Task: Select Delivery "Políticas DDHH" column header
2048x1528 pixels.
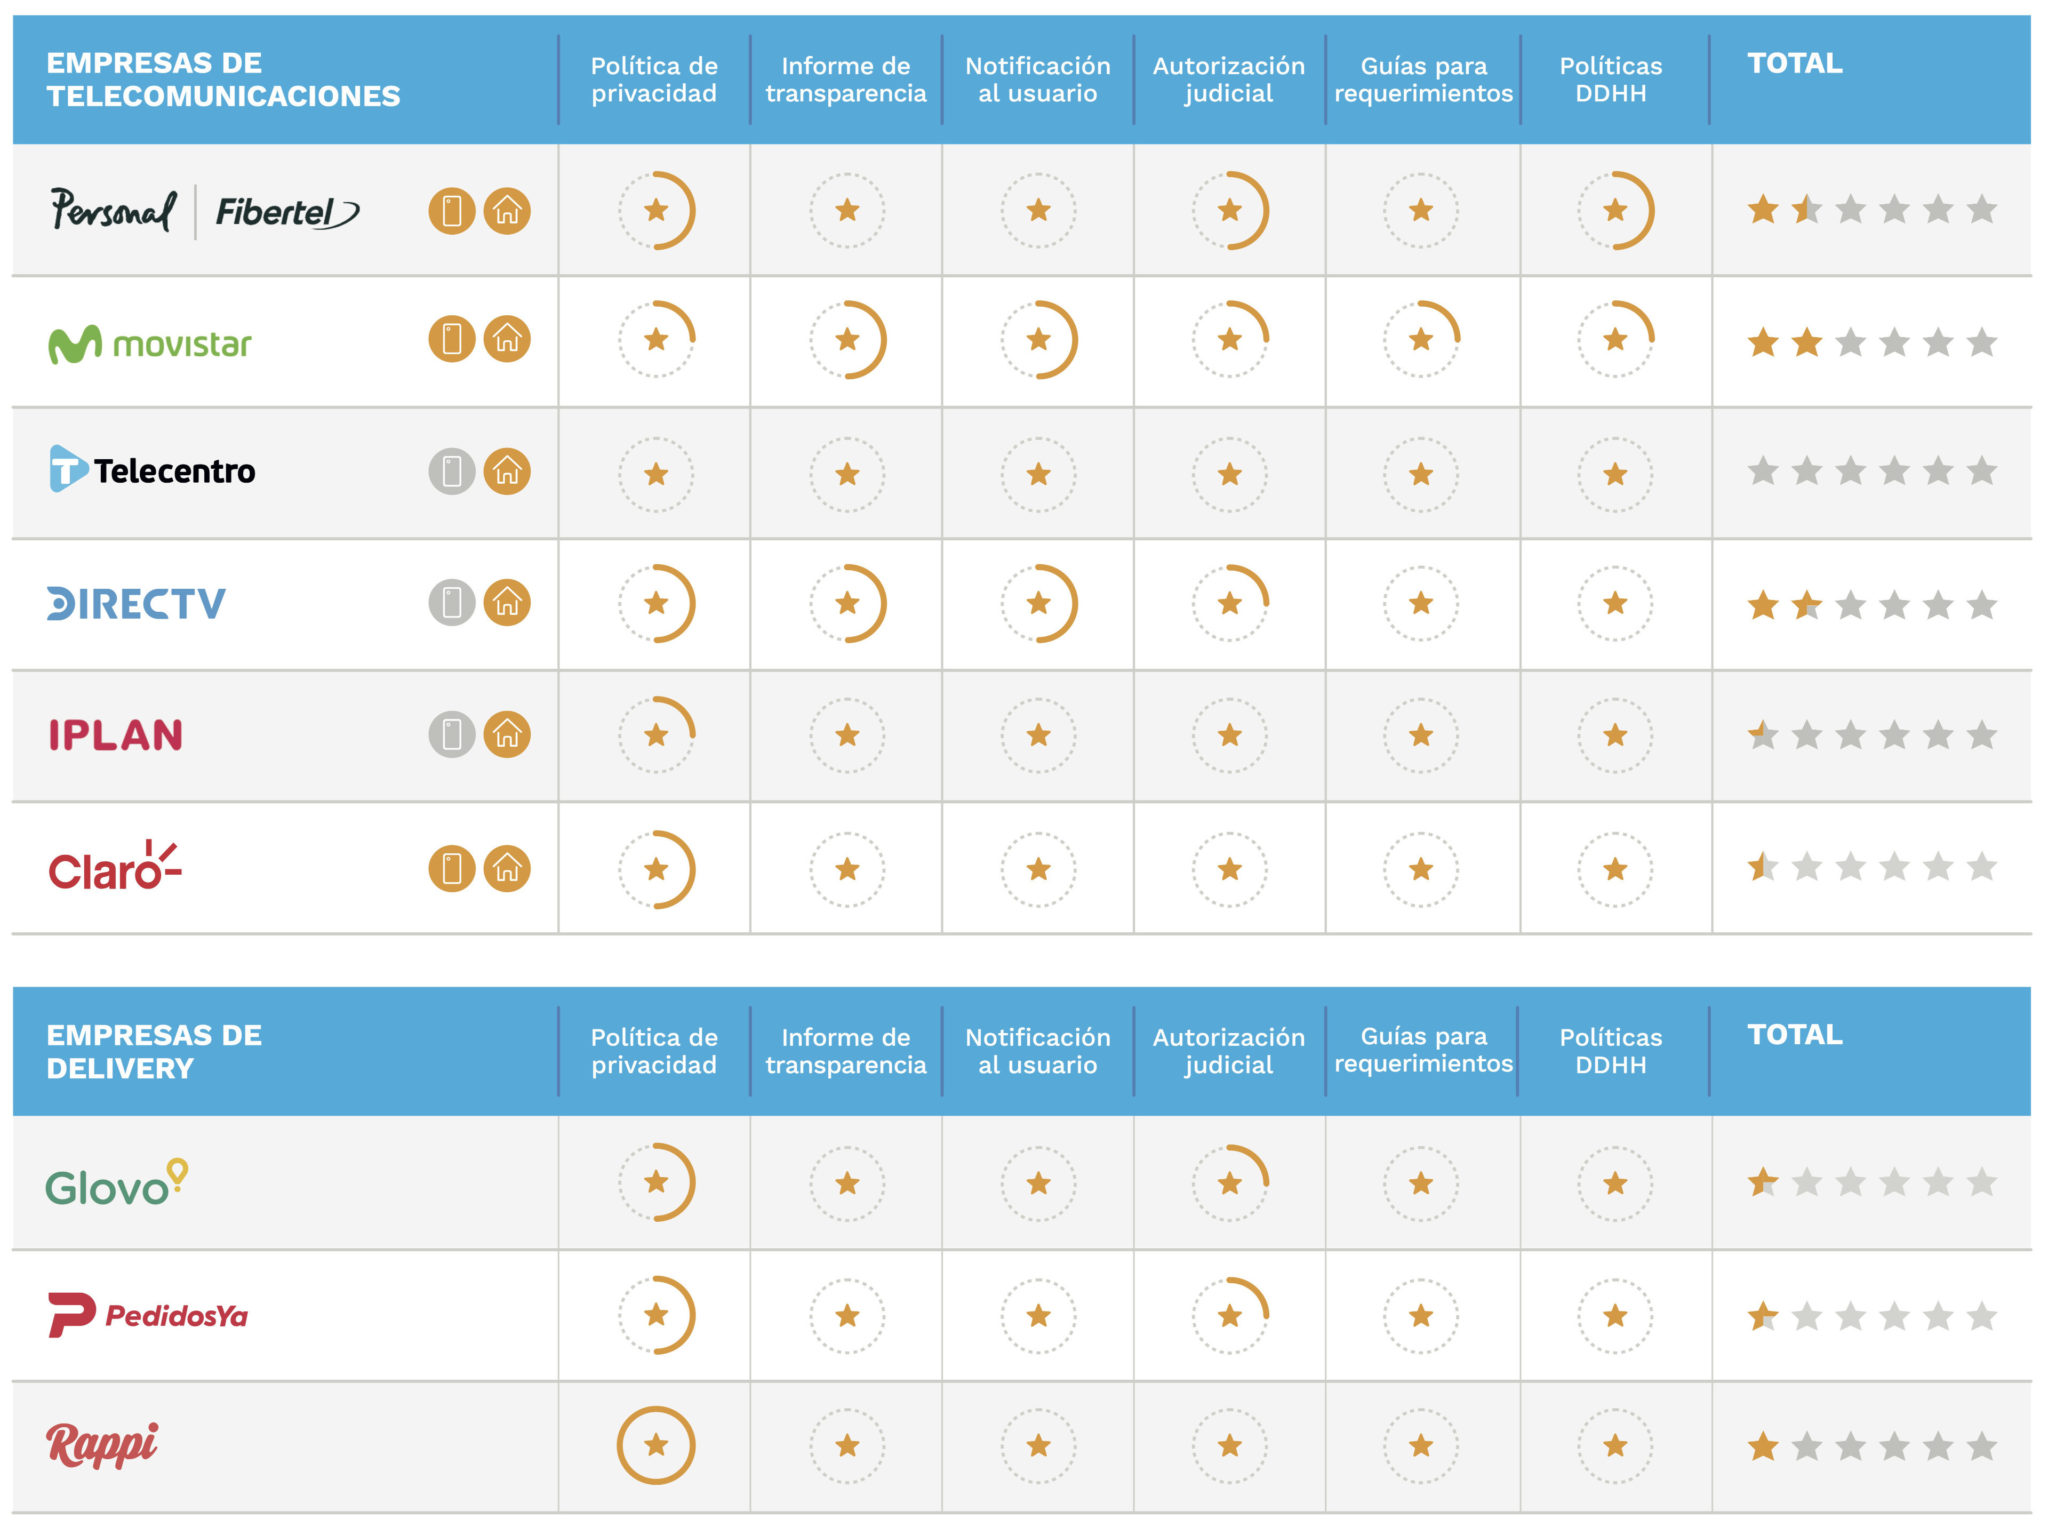Action: 1610,1051
